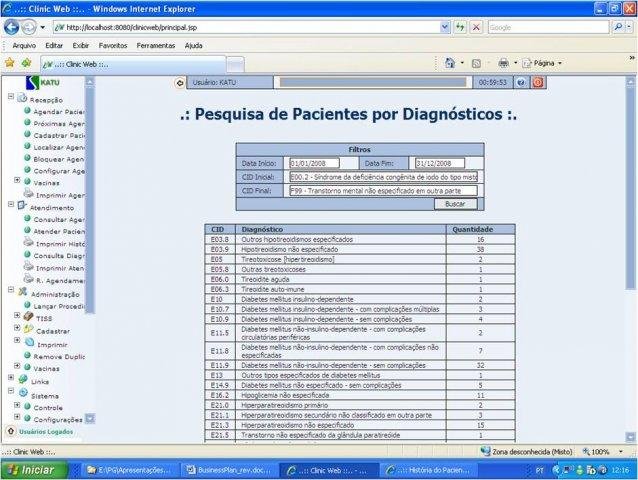The image size is (638, 480).
Task: Open Remove Duplic sidebar item
Action: tap(59, 356)
